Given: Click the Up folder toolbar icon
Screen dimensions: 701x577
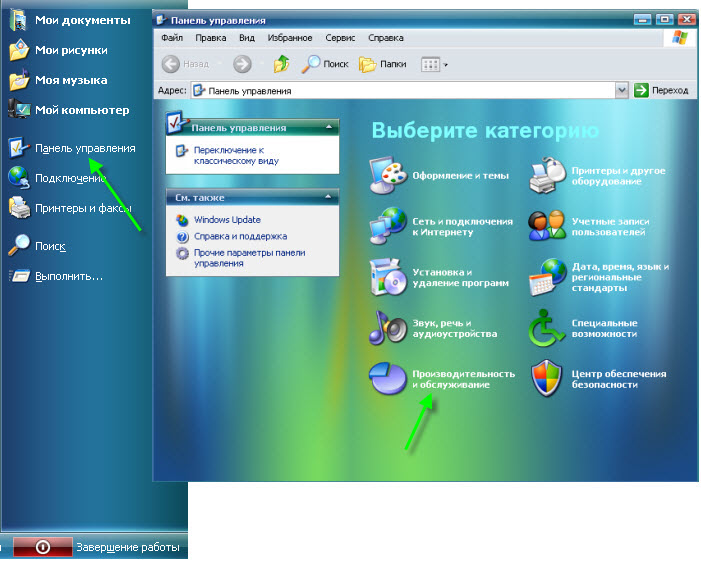Looking at the screenshot, I should point(282,64).
